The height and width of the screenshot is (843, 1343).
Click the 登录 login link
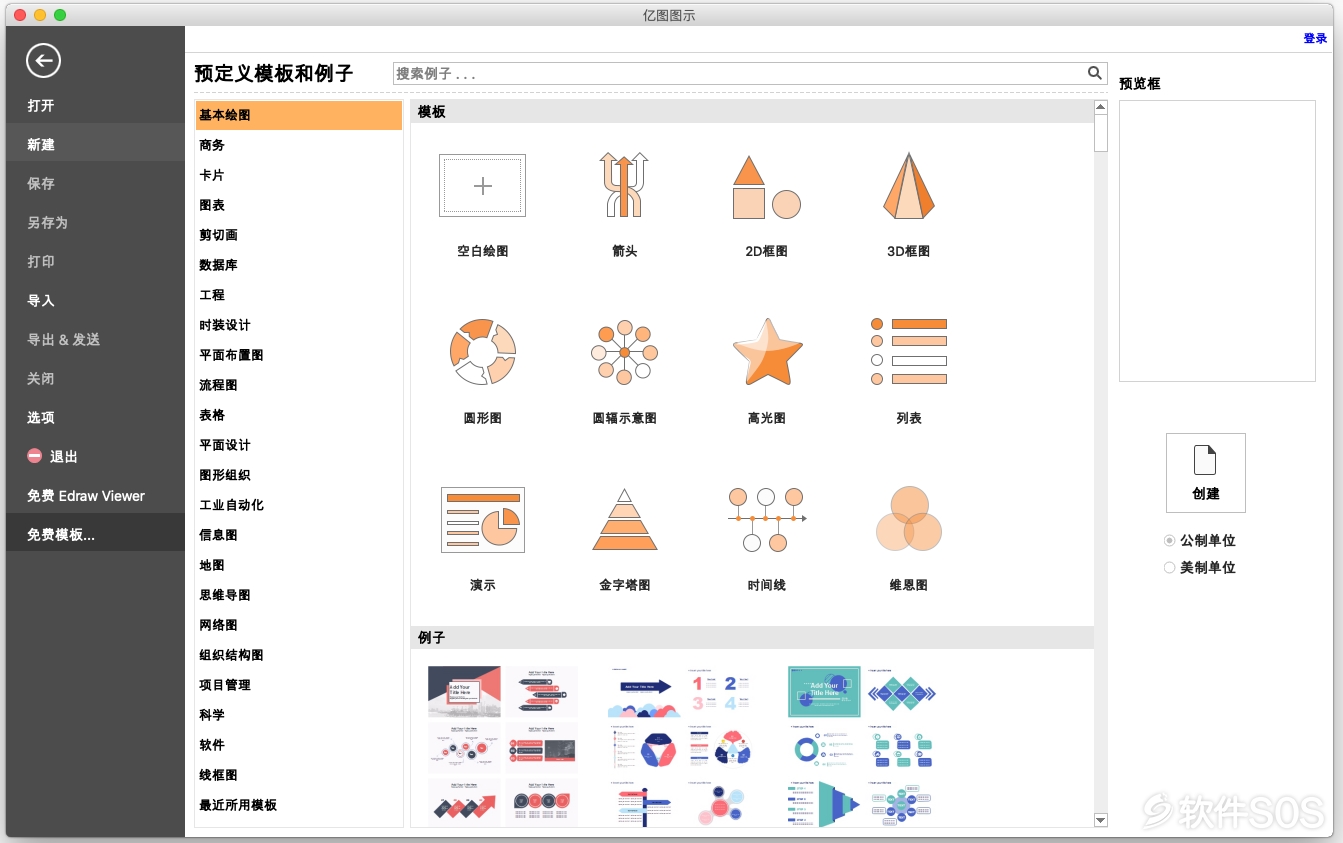tap(1315, 38)
